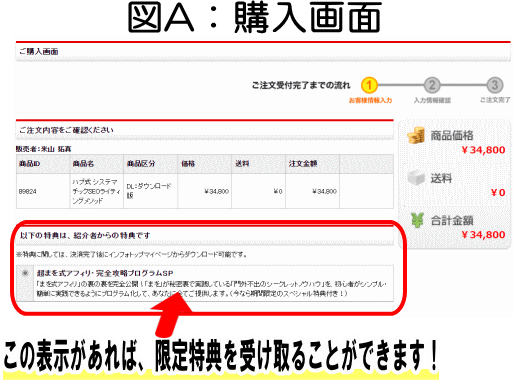Click the step 1 circle in order flow
Image resolution: width=513 pixels, height=380 pixels.
click(369, 85)
